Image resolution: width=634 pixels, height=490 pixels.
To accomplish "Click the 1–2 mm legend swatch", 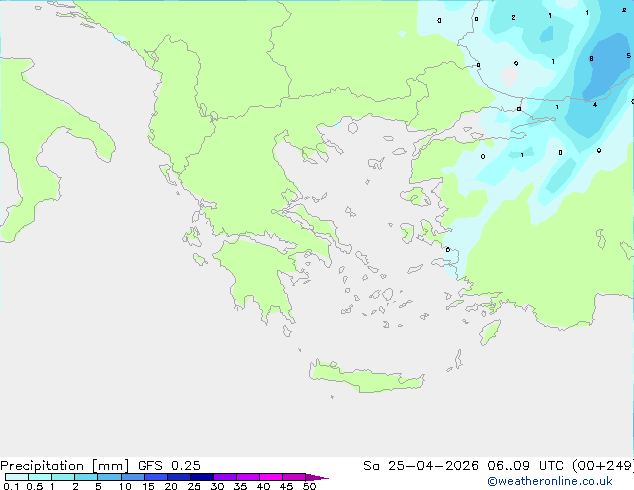I will [x=63, y=477].
